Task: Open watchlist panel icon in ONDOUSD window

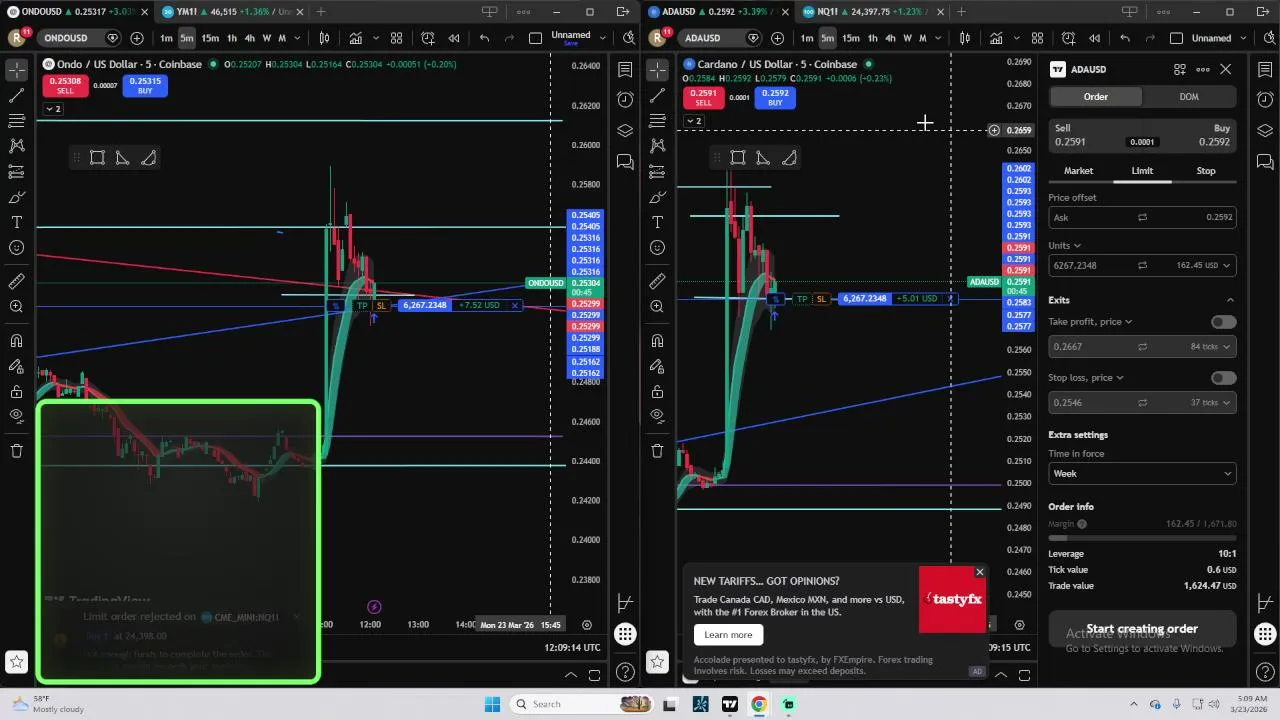Action: point(625,69)
